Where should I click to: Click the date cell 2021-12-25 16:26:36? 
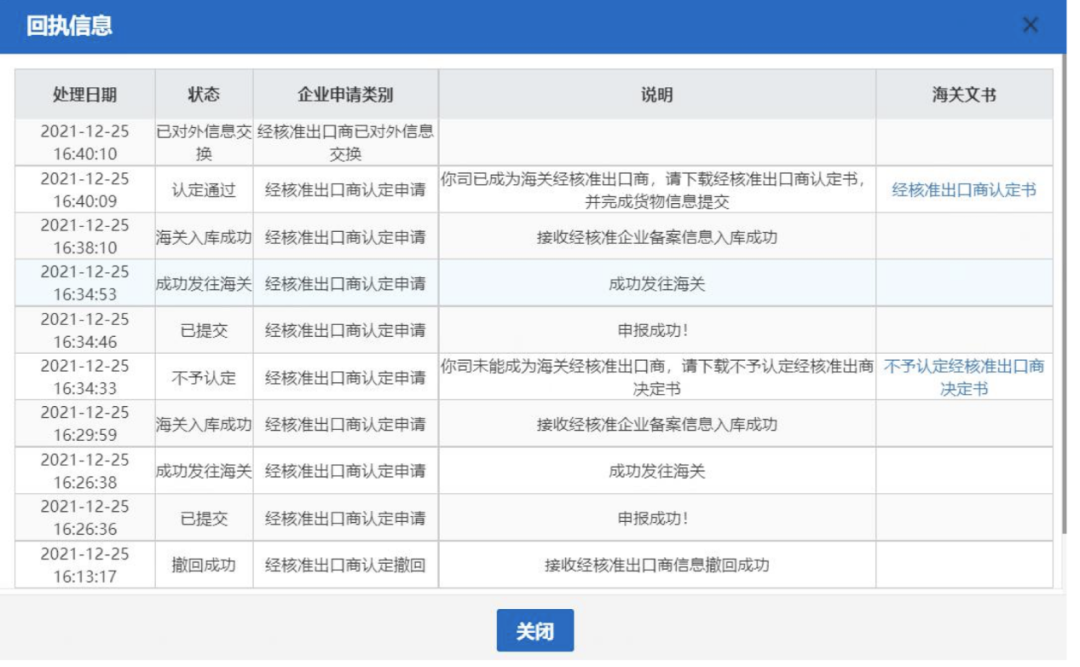85,518
